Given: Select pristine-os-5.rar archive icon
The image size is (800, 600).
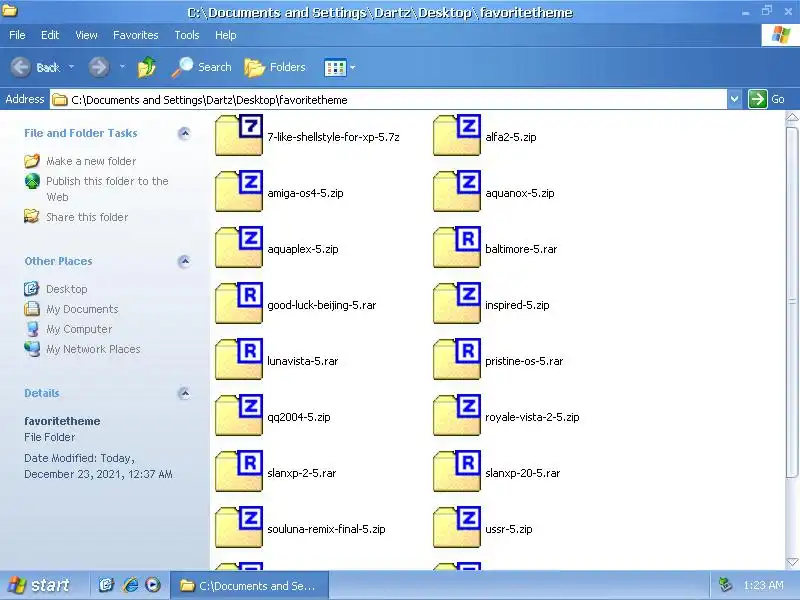Looking at the screenshot, I should click(457, 359).
